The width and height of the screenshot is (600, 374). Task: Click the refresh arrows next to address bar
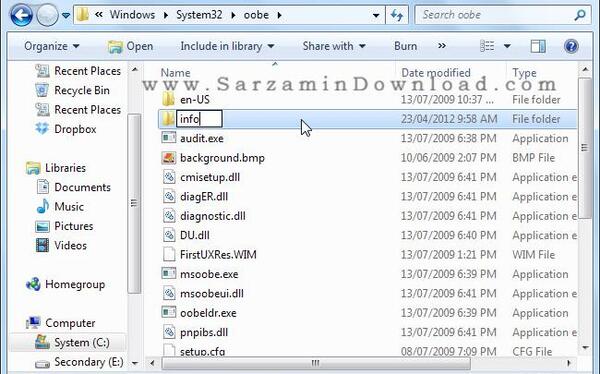click(396, 15)
